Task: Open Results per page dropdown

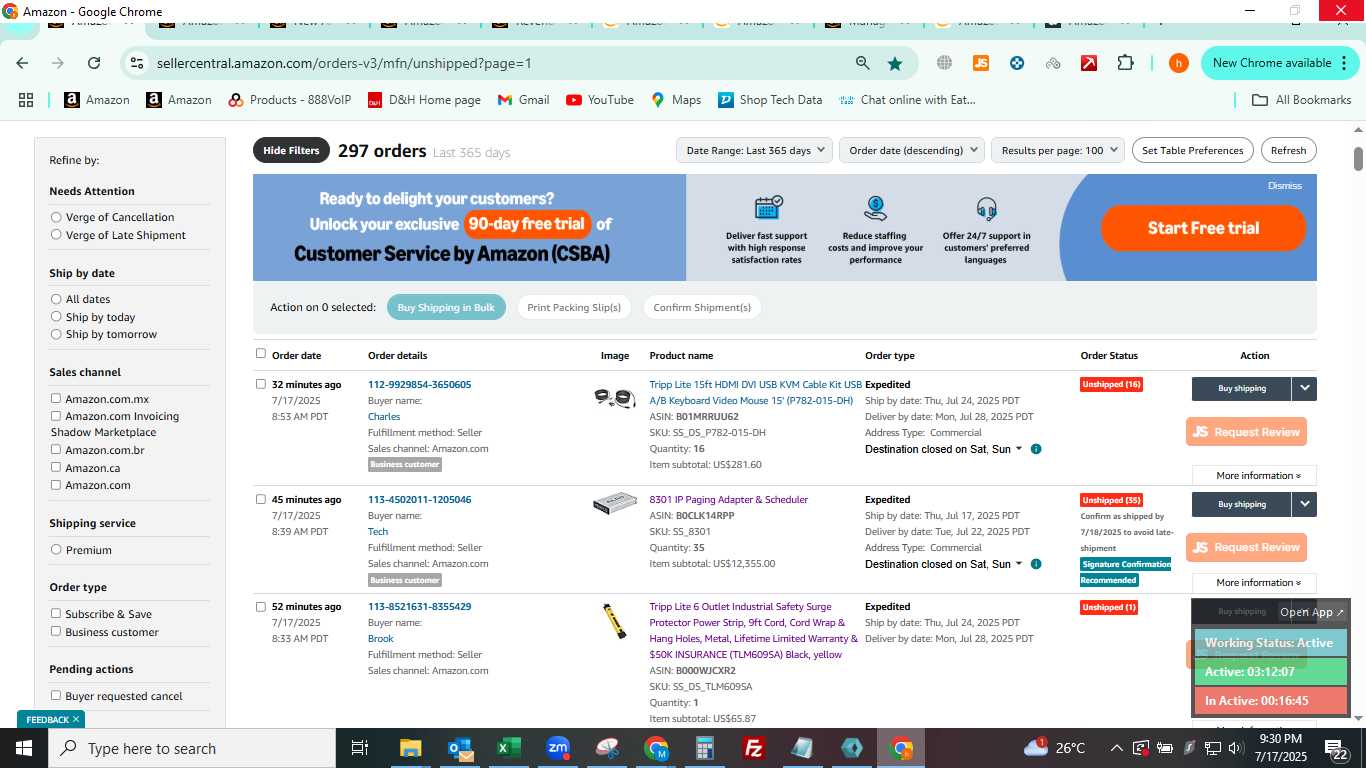Action: (1058, 150)
